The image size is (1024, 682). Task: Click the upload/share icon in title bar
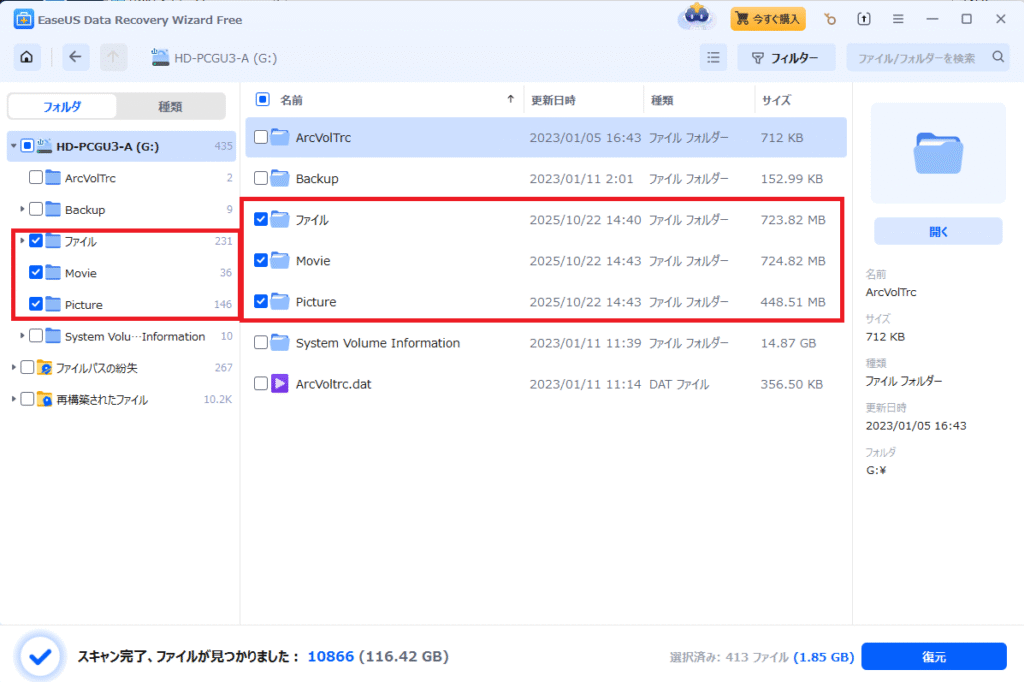tap(864, 19)
